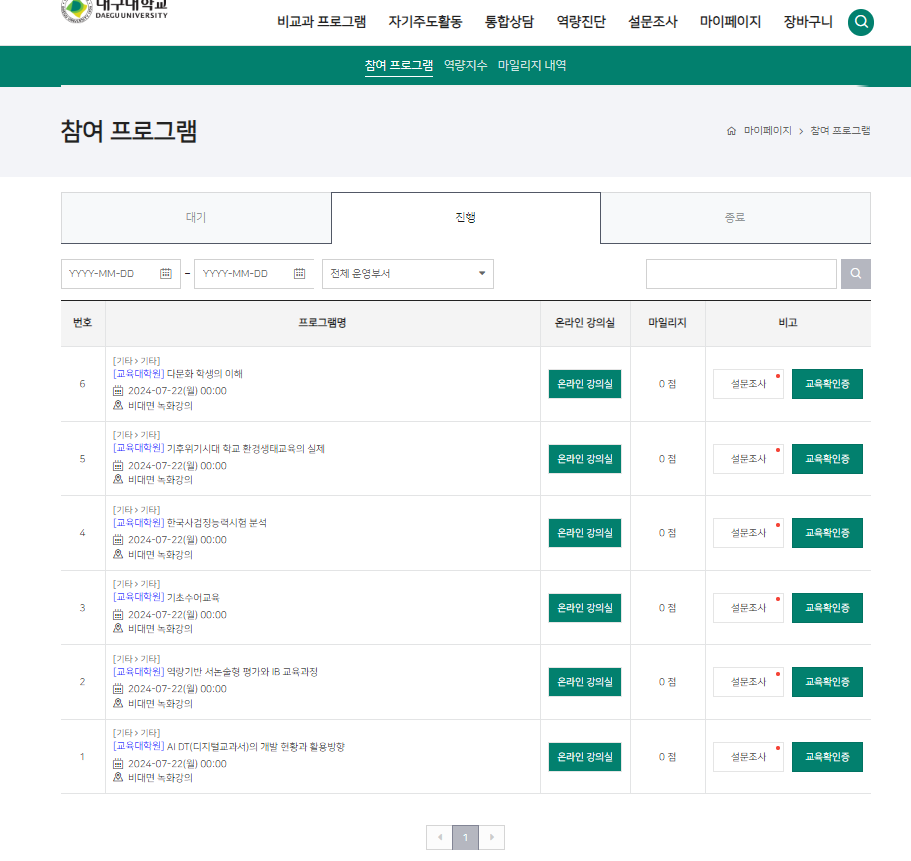Open the 마이페이지 menu
Screen dimensions: 911x861
(x=730, y=22)
